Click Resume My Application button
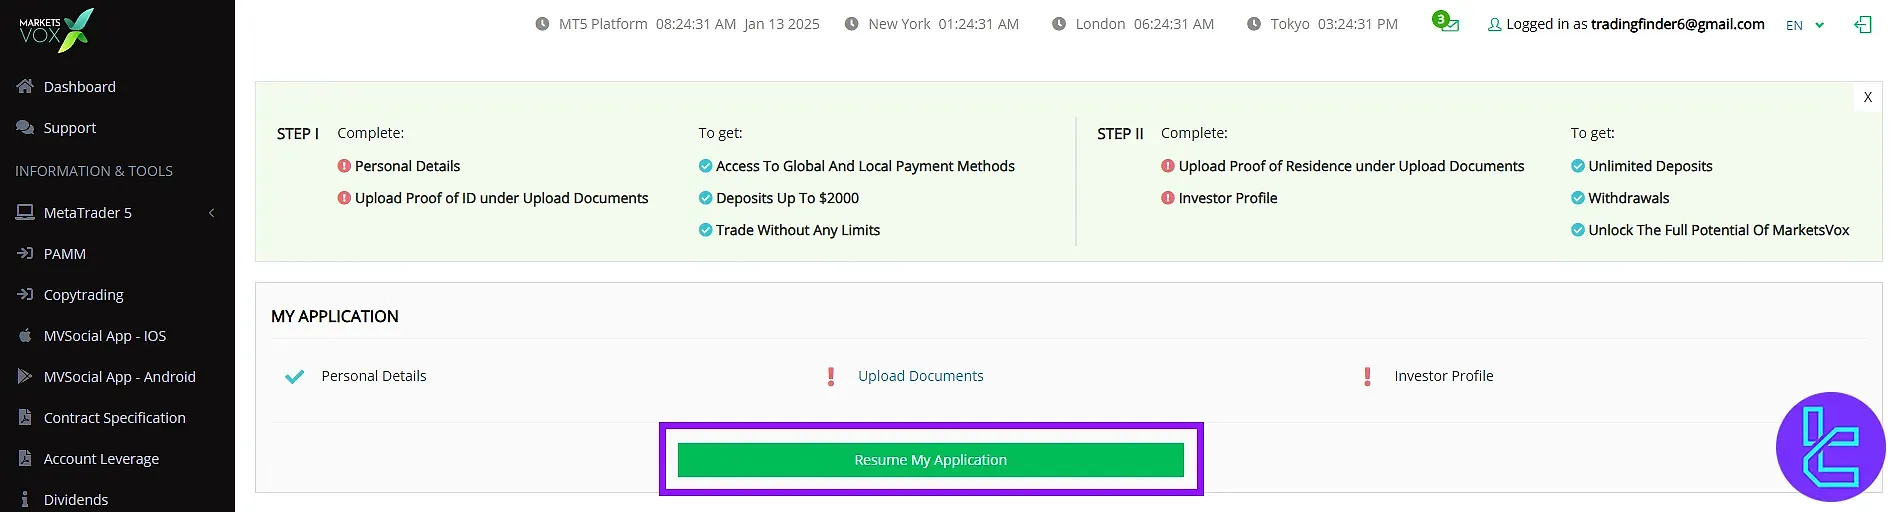Image resolution: width=1896 pixels, height=512 pixels. click(x=931, y=460)
